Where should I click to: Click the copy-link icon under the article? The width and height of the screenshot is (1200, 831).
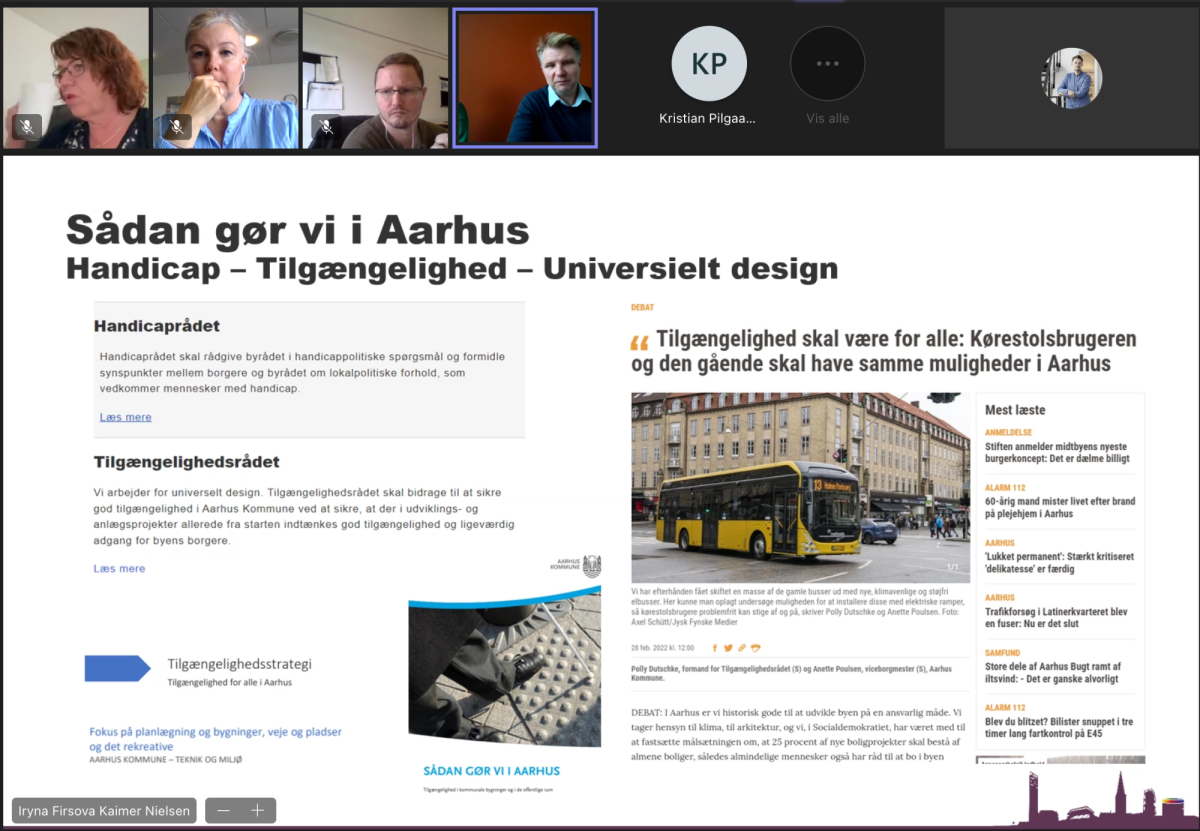point(742,648)
